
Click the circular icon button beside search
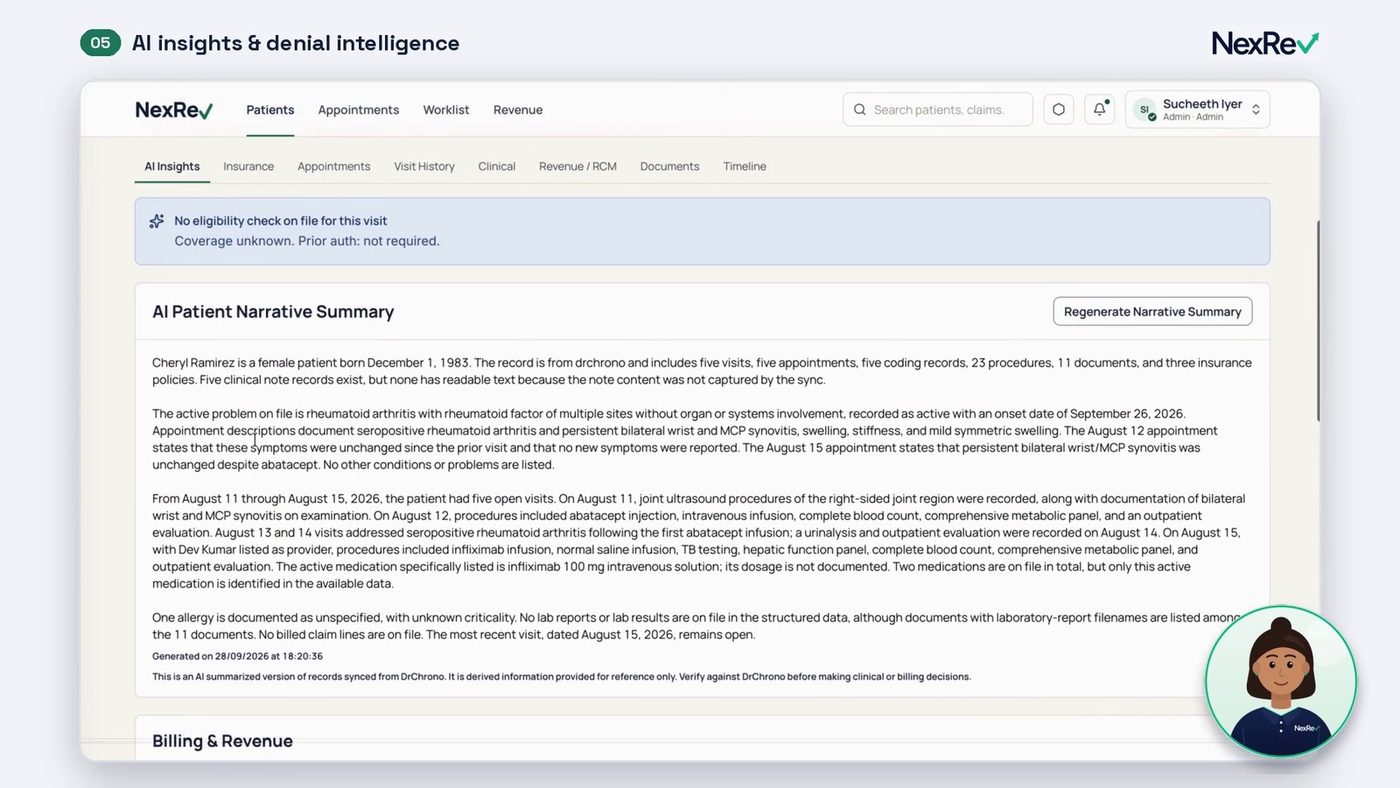click(x=1059, y=110)
